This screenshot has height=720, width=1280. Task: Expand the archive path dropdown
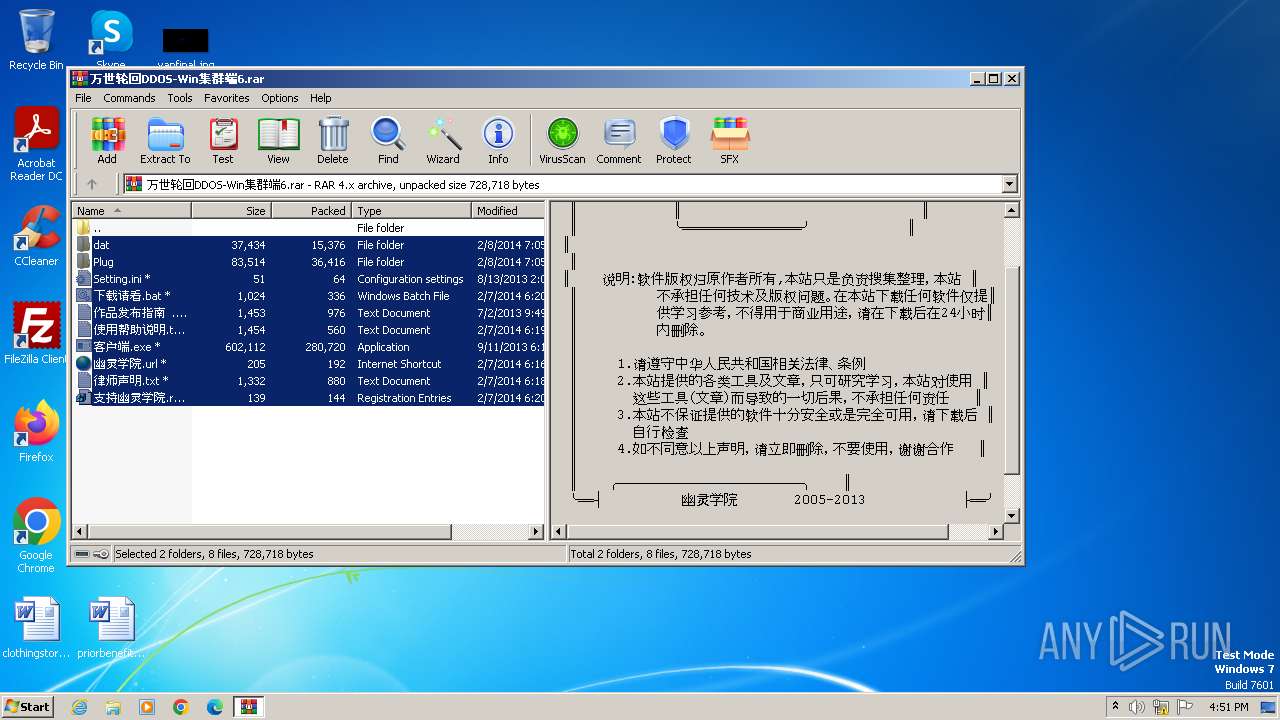pyautogui.click(x=1009, y=184)
